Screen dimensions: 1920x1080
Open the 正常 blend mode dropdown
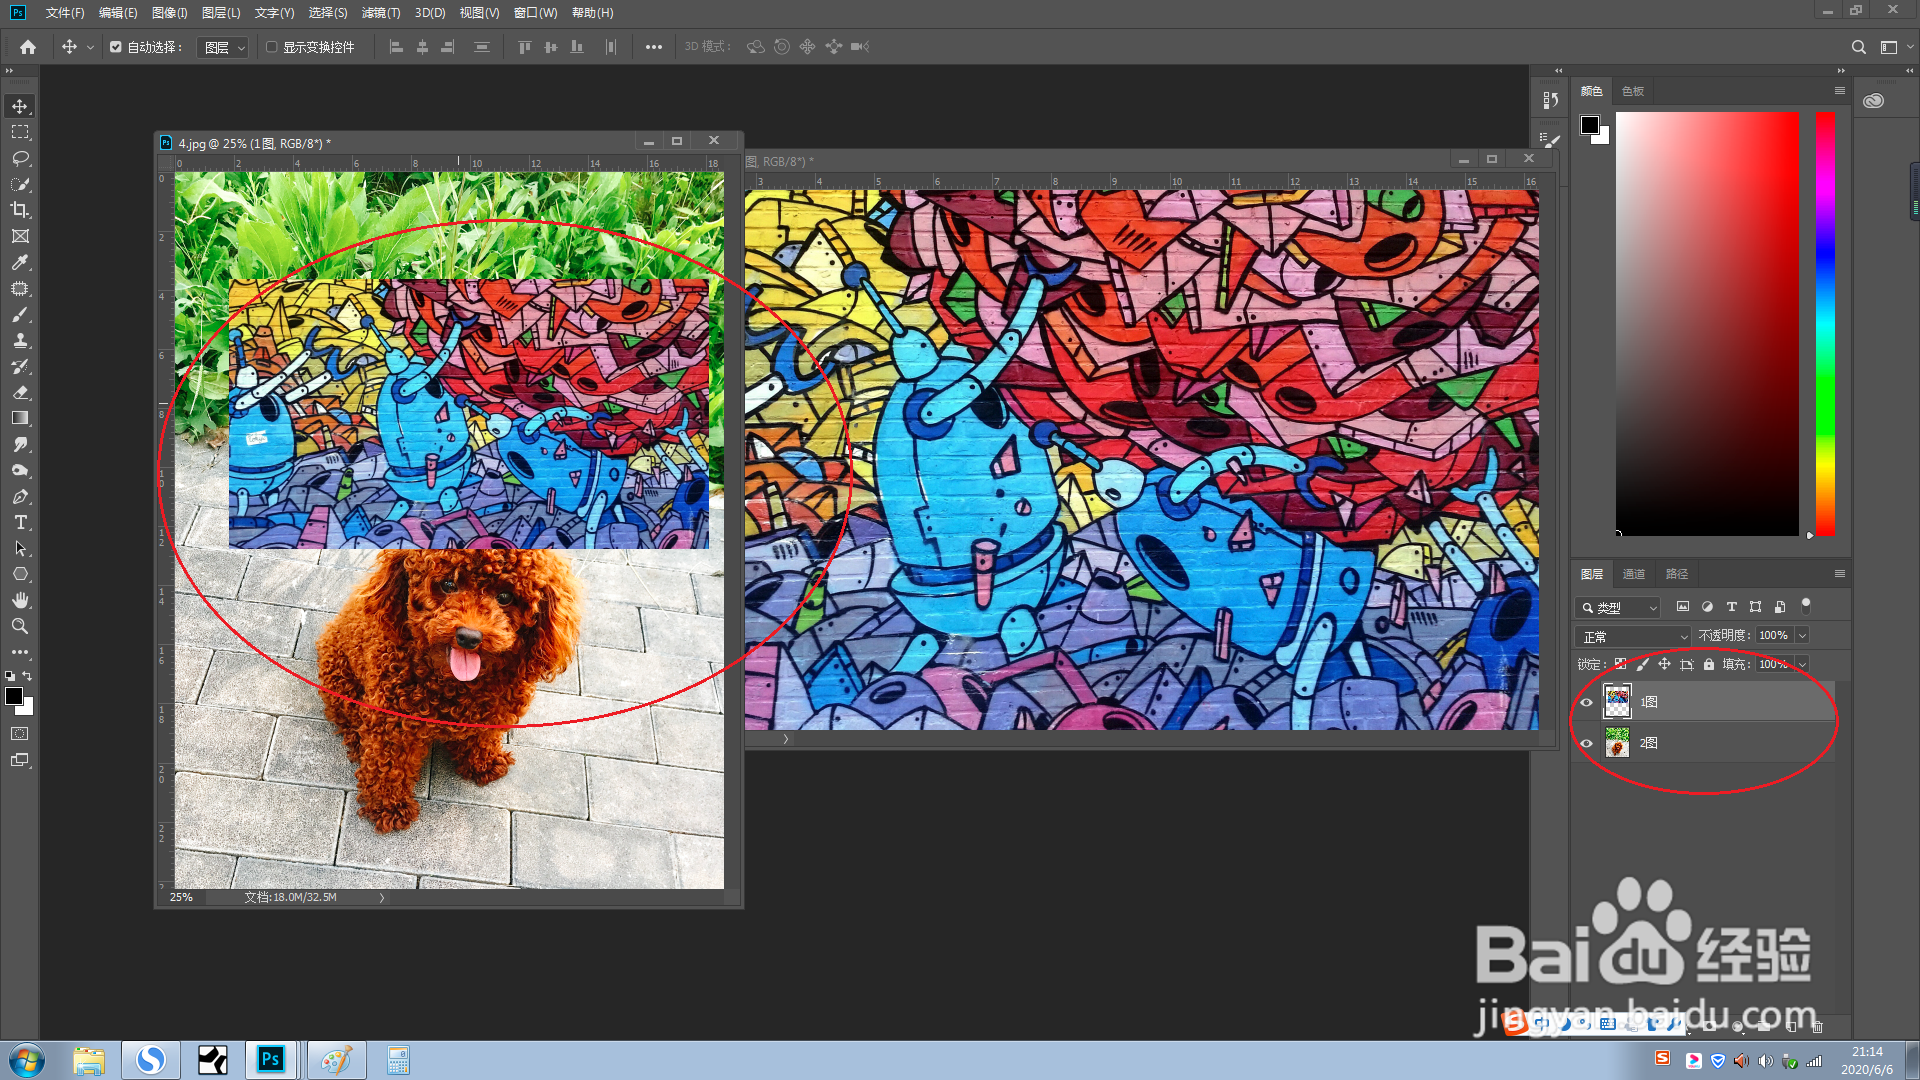click(x=1632, y=636)
